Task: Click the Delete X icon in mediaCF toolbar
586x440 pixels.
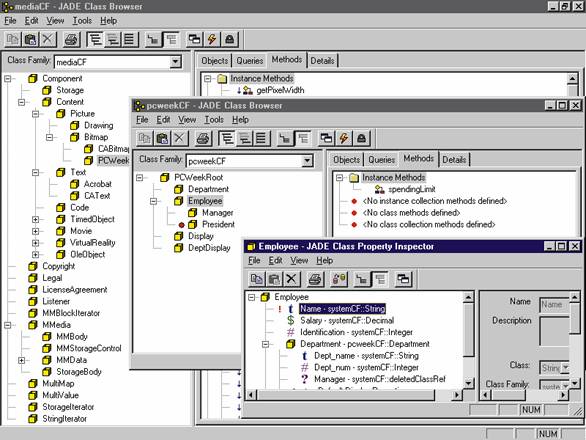Action: pyautogui.click(x=48, y=39)
